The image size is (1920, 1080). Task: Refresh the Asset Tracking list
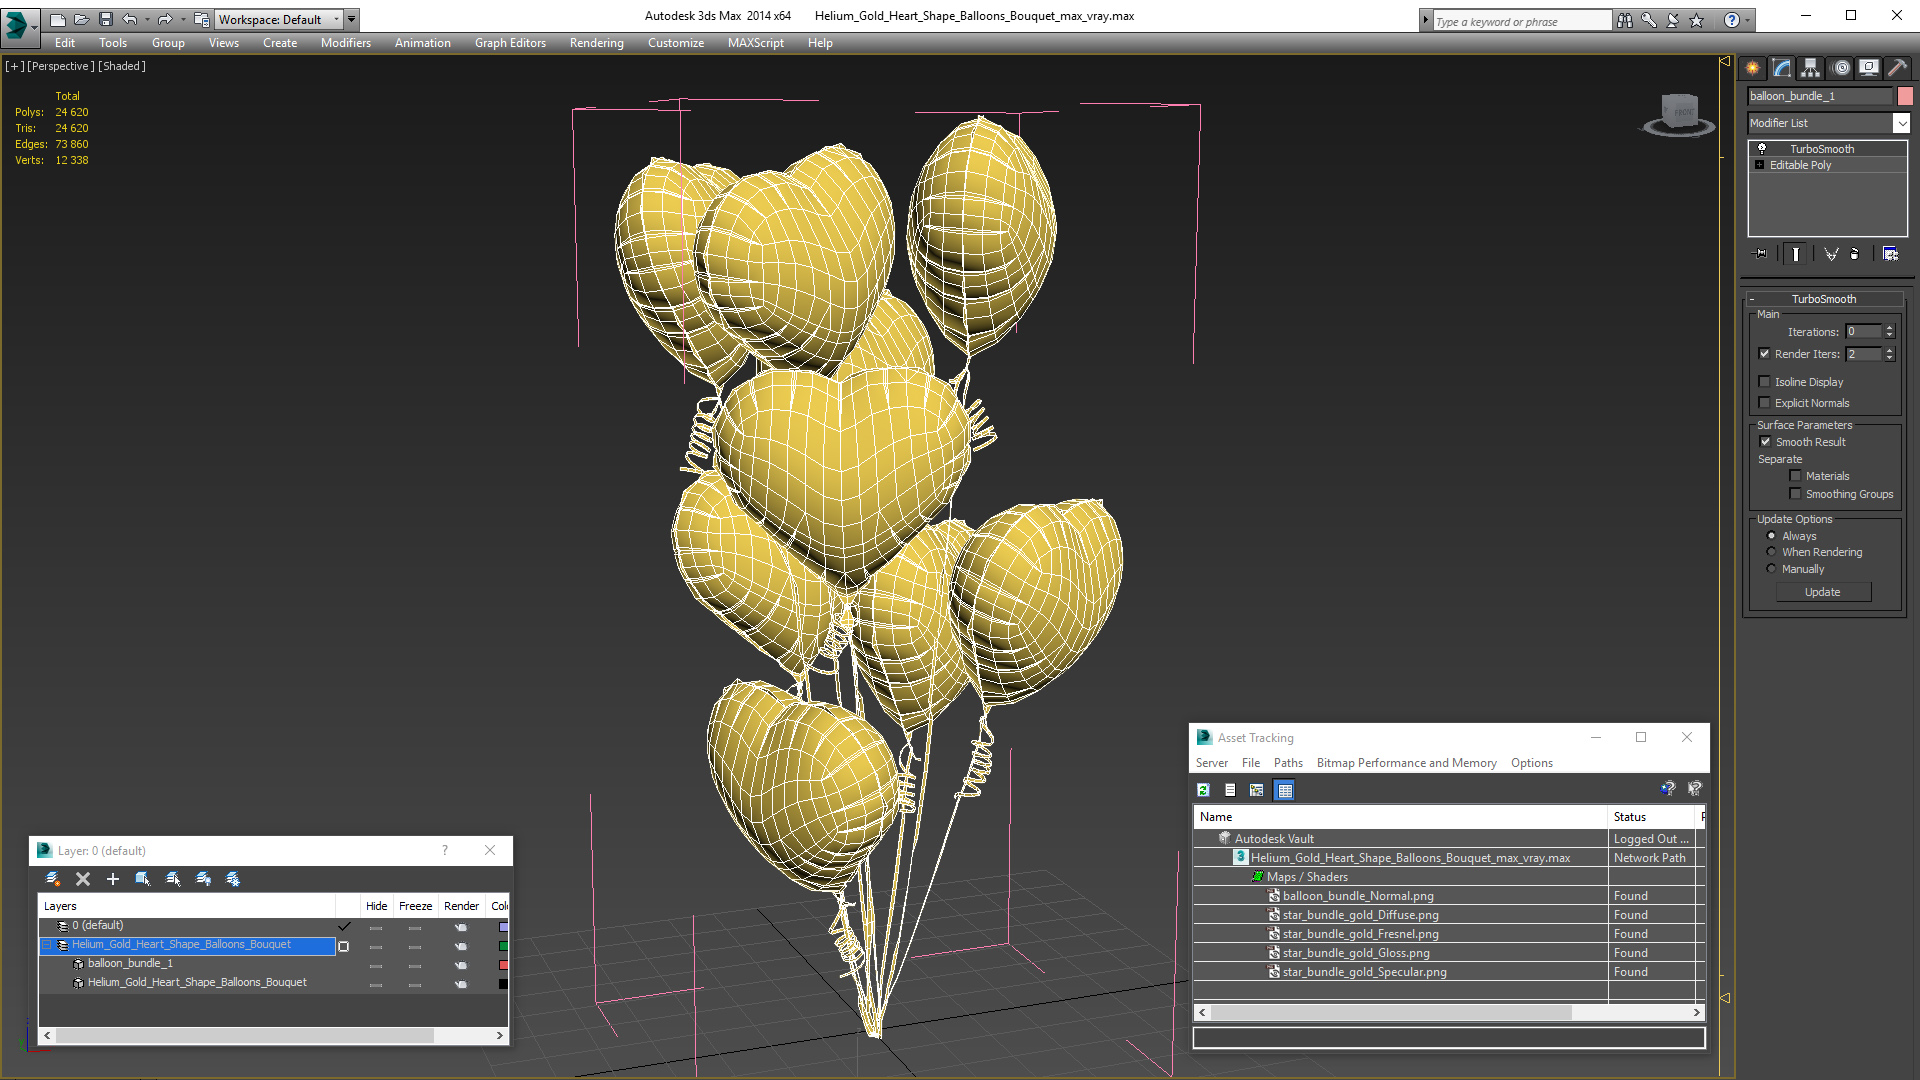click(x=1204, y=790)
